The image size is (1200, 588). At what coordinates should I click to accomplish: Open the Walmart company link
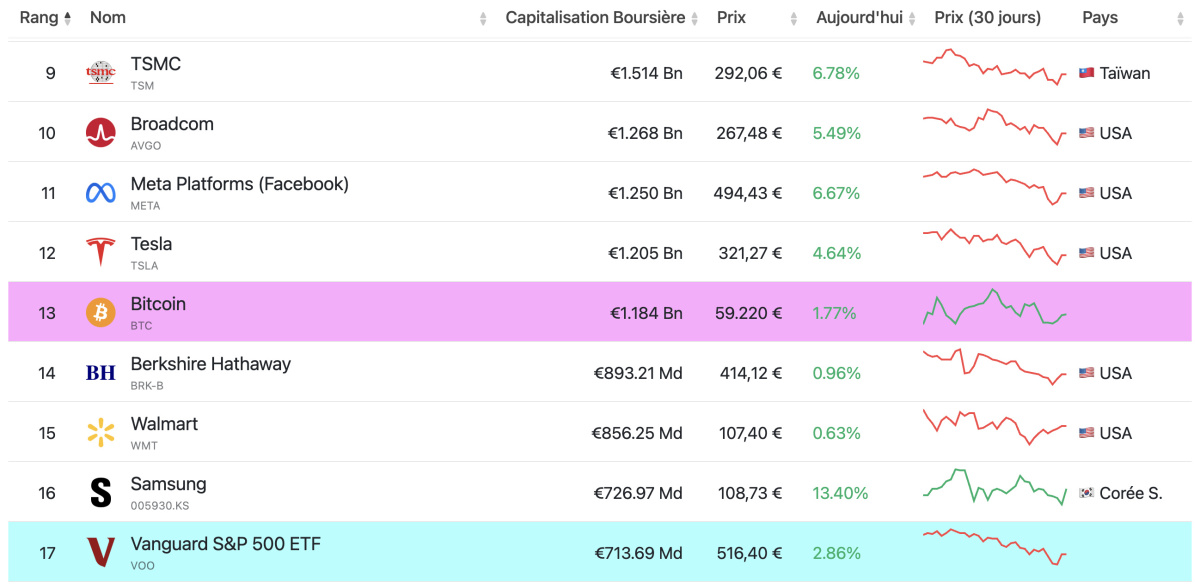(x=164, y=424)
